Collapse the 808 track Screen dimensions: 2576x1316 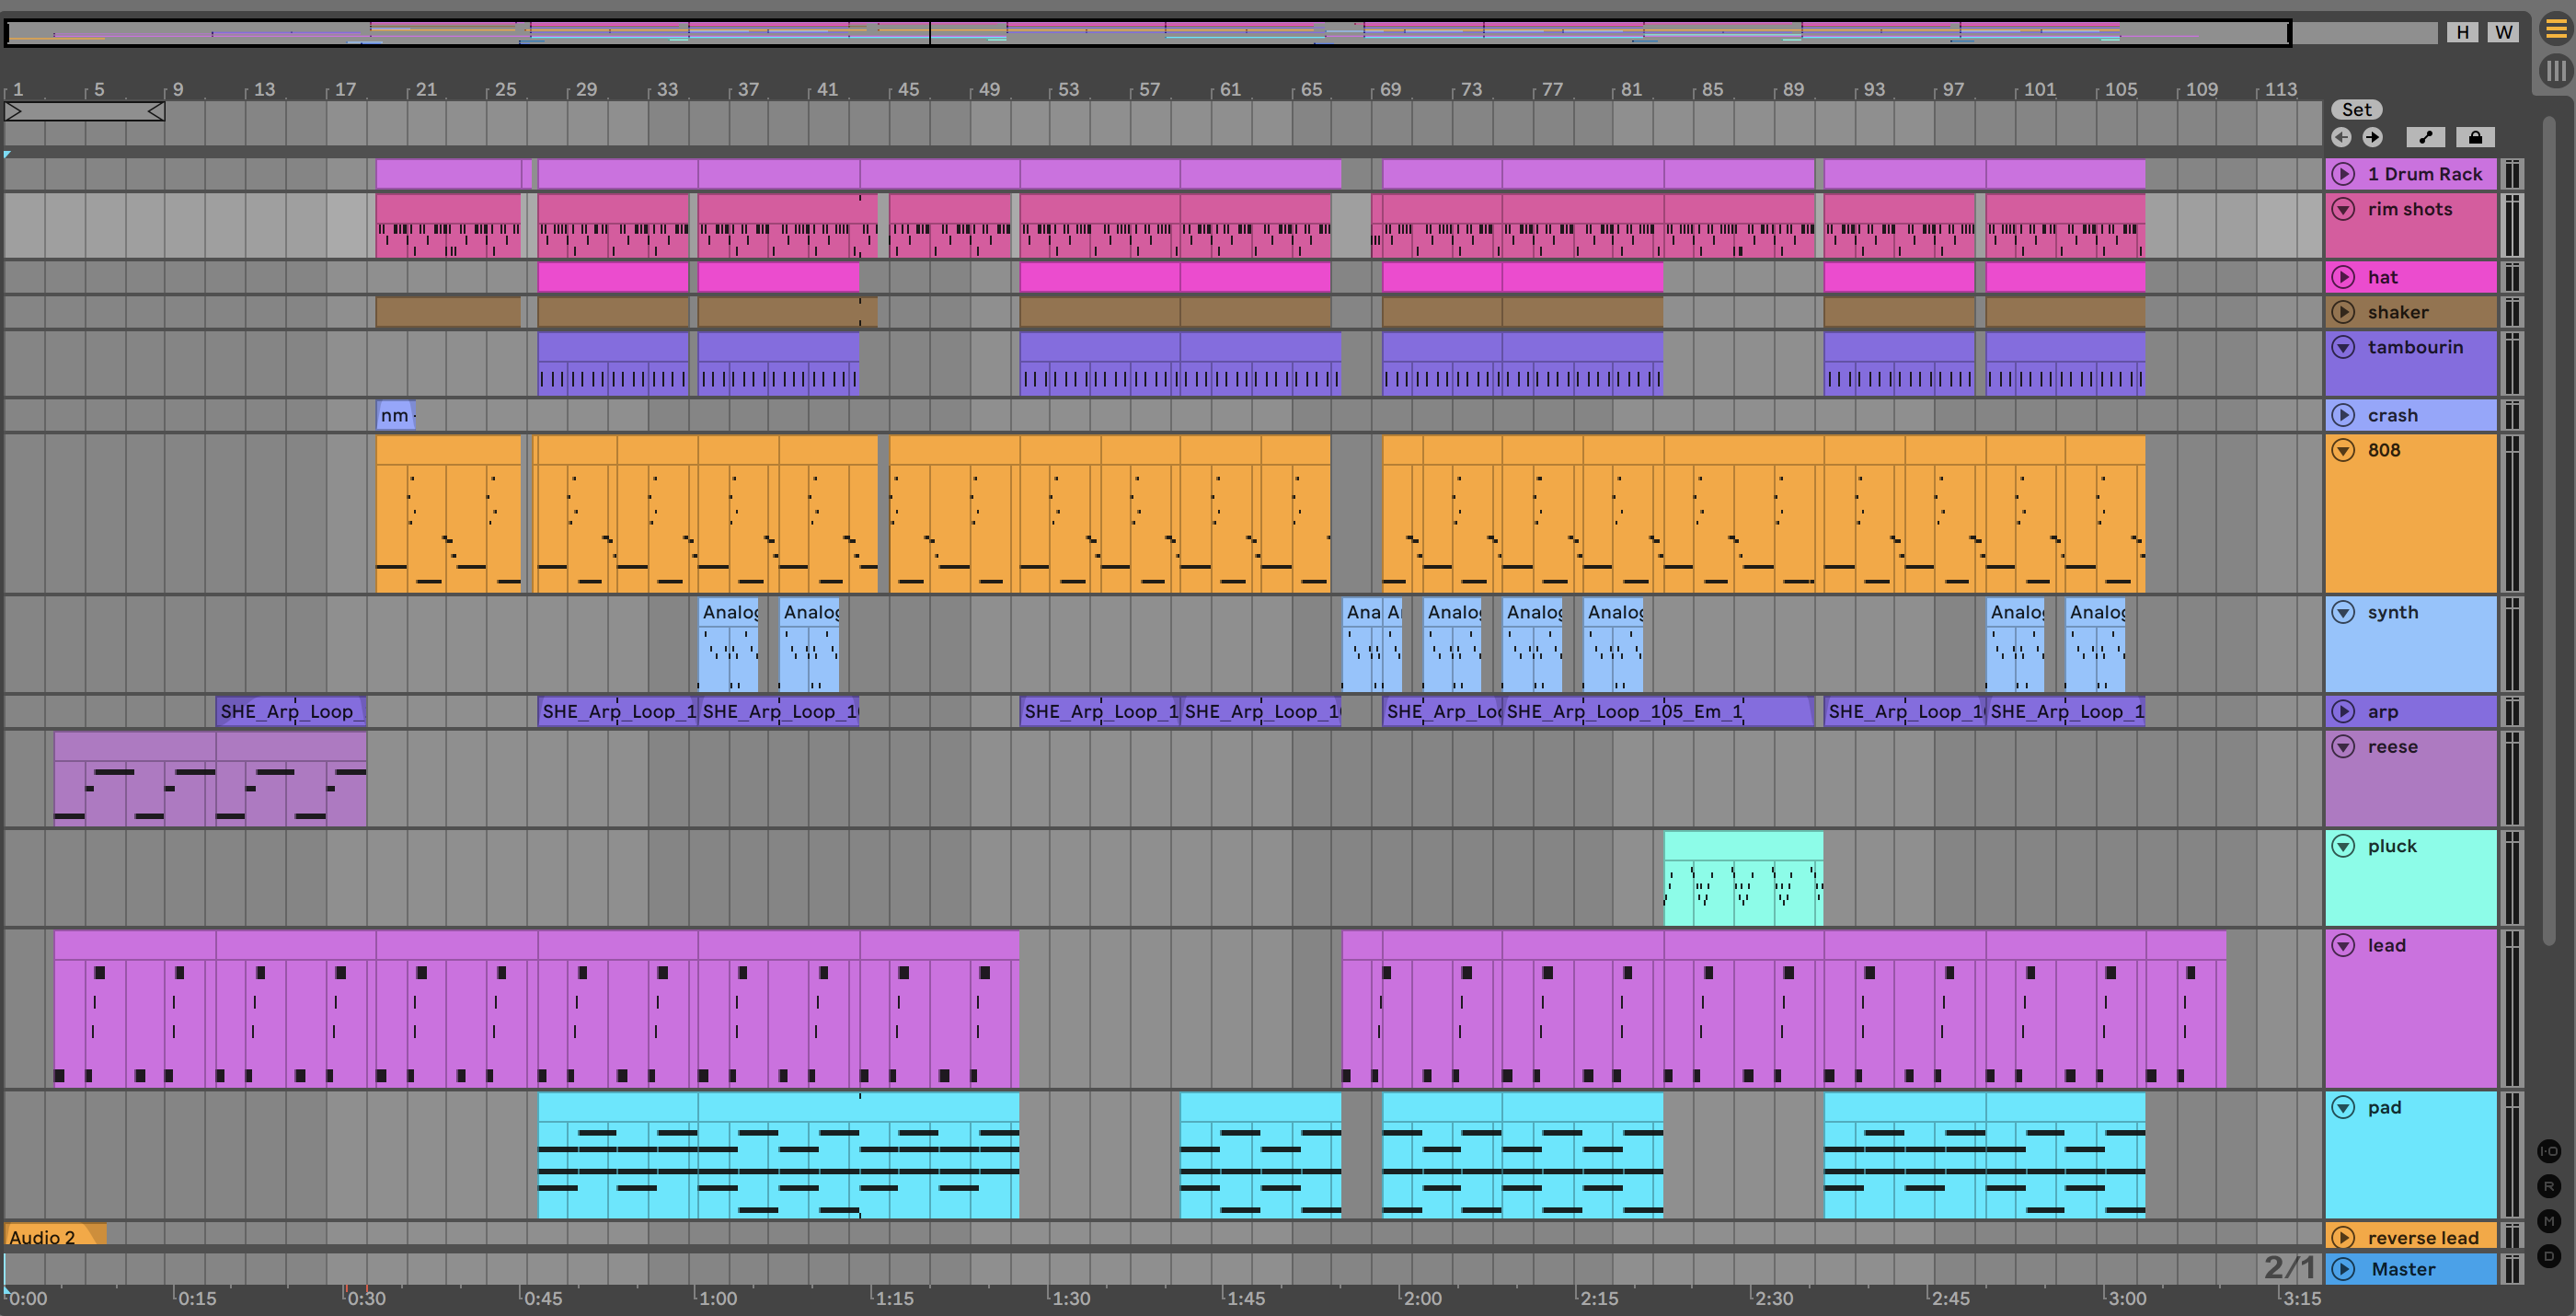coord(2343,451)
